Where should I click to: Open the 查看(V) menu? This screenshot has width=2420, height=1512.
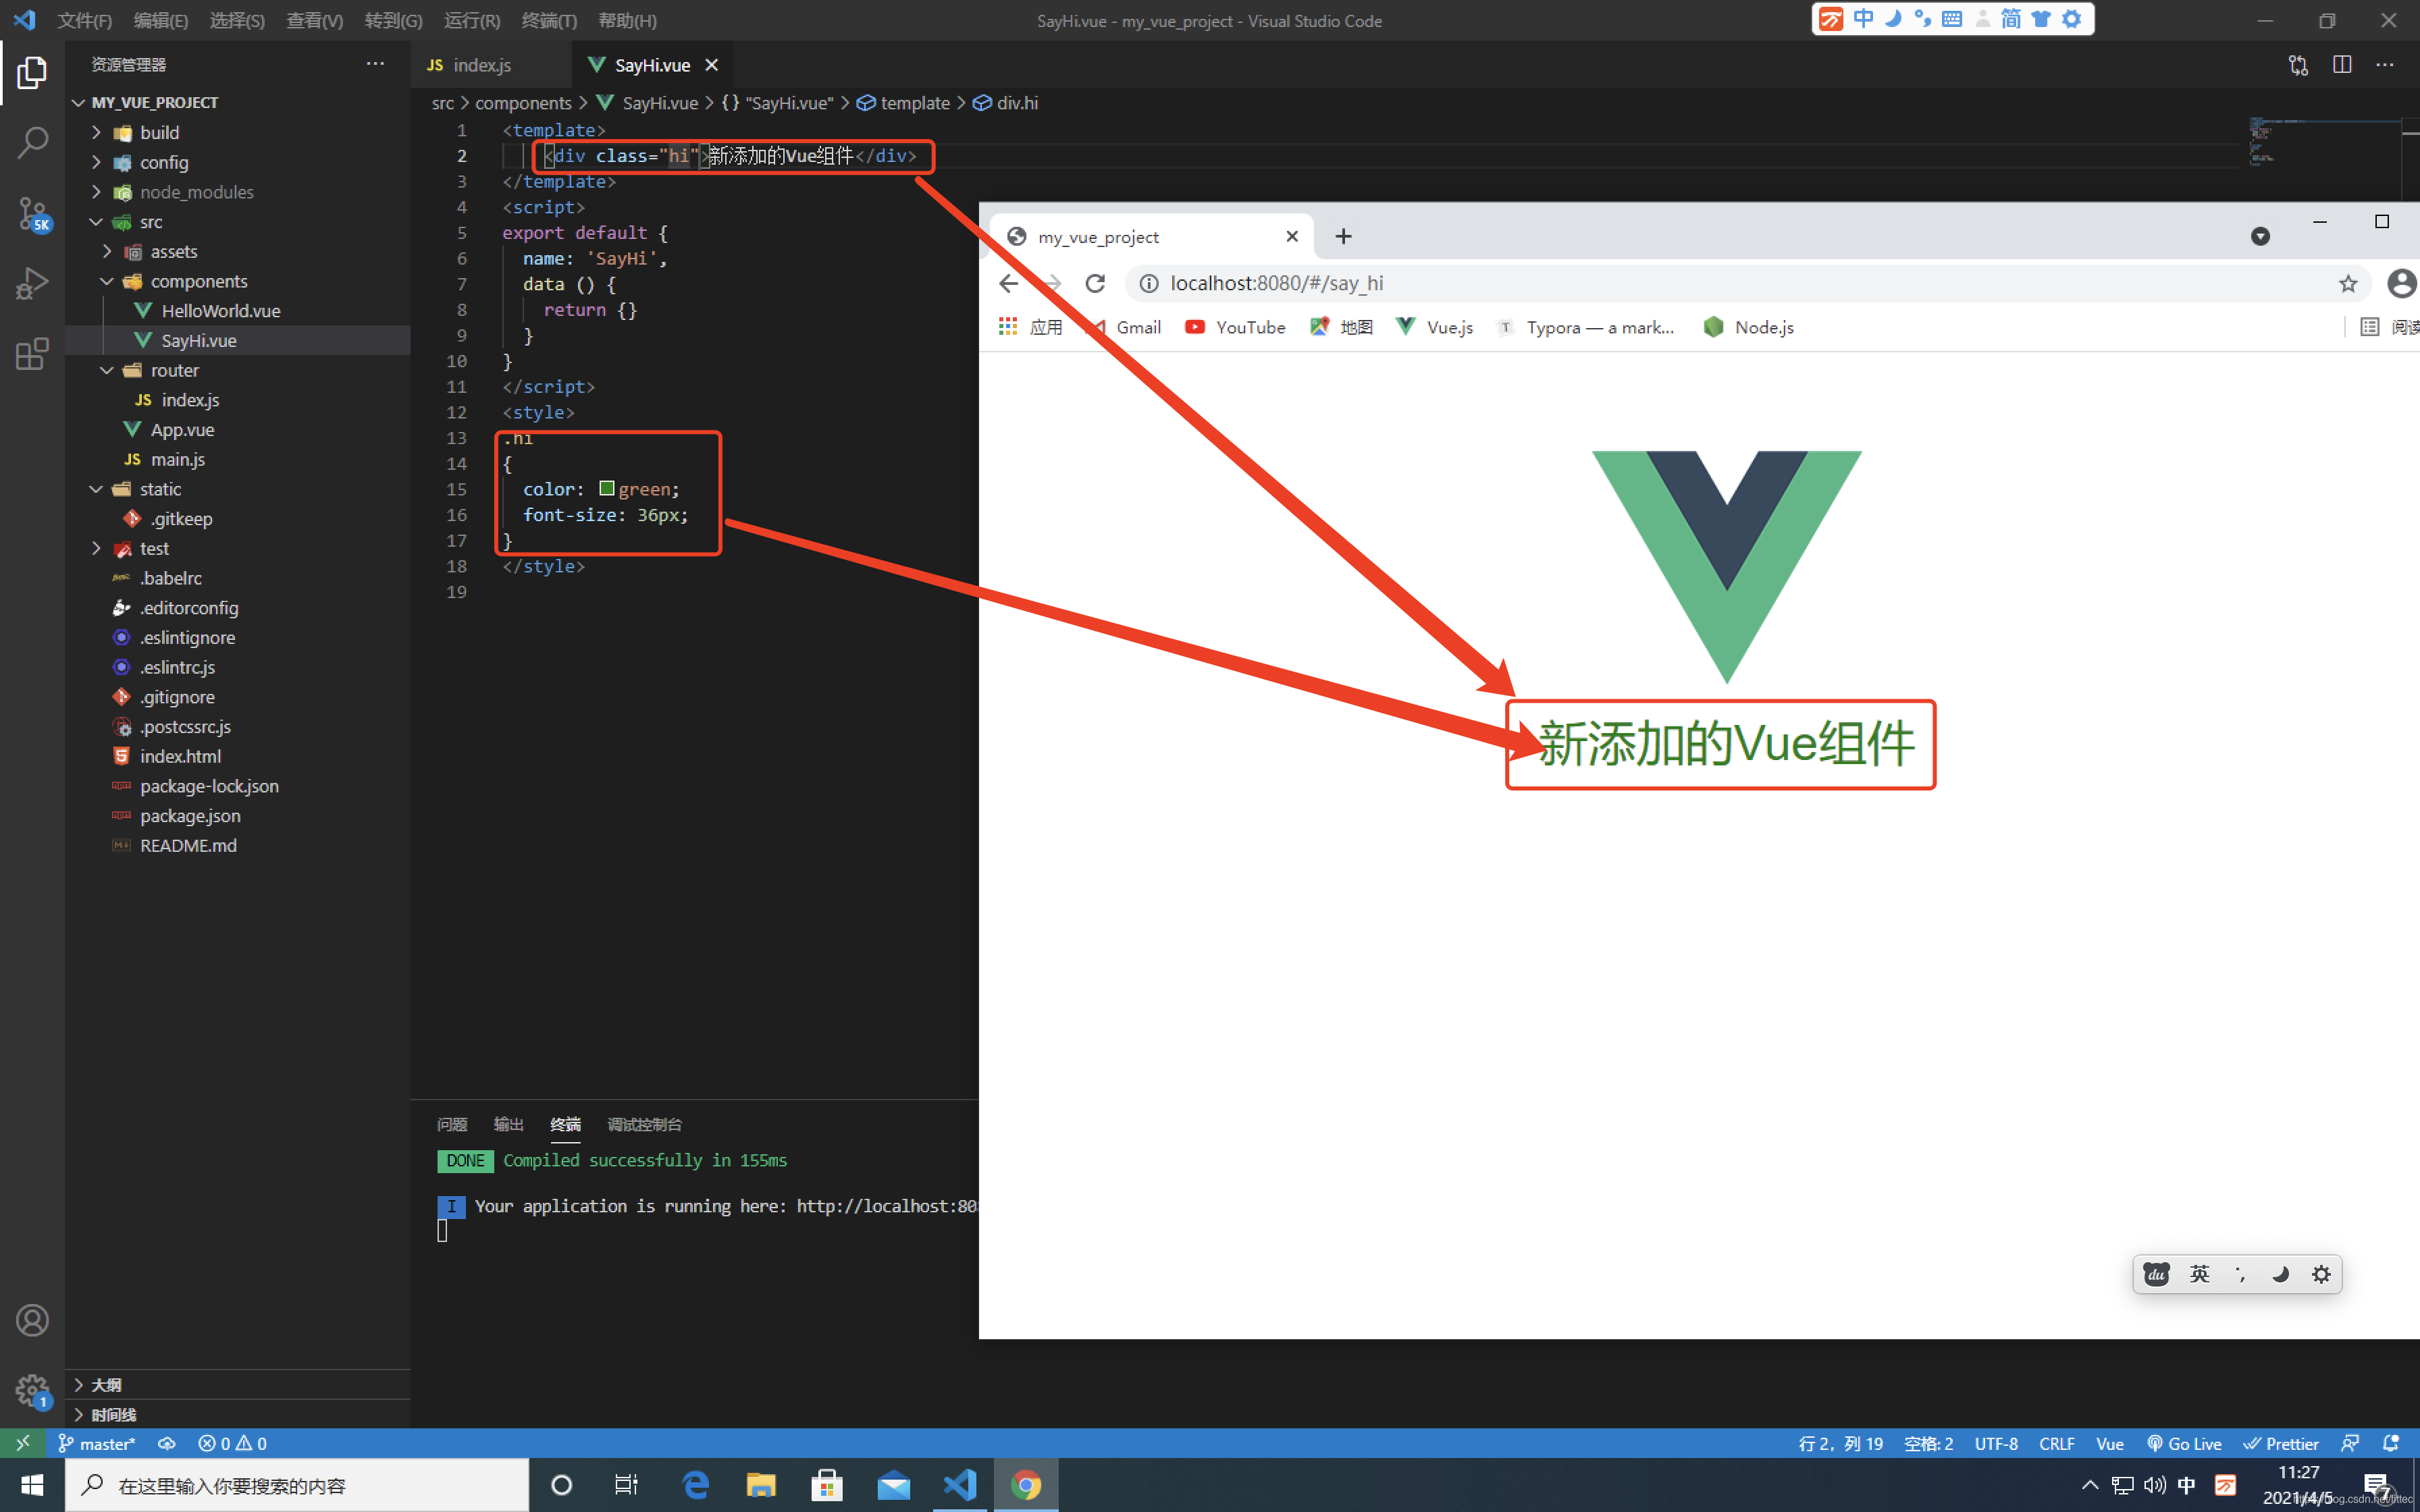point(314,20)
